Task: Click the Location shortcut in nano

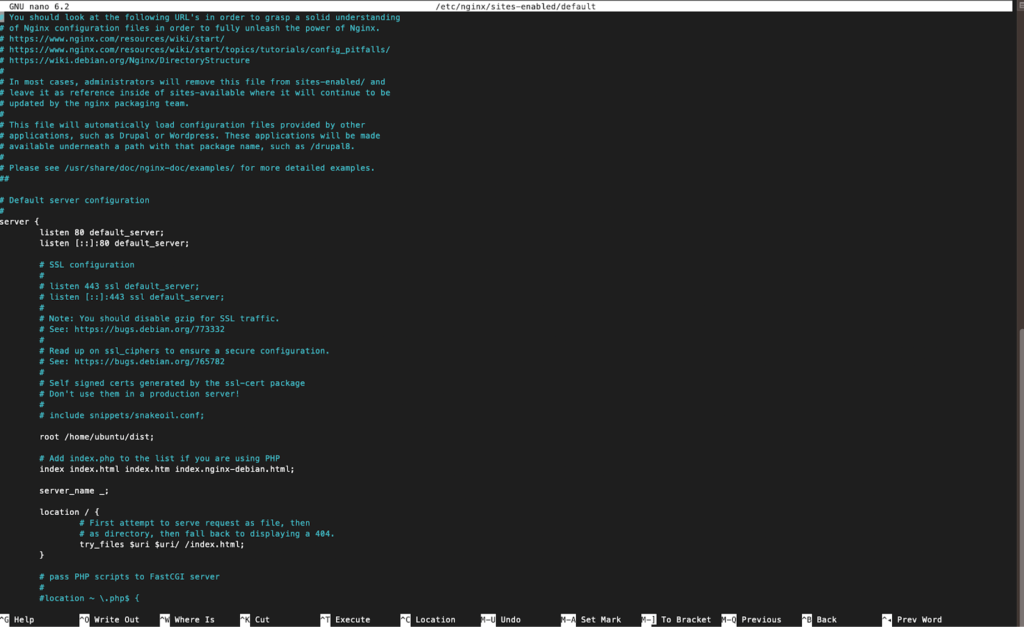Action: (x=434, y=619)
